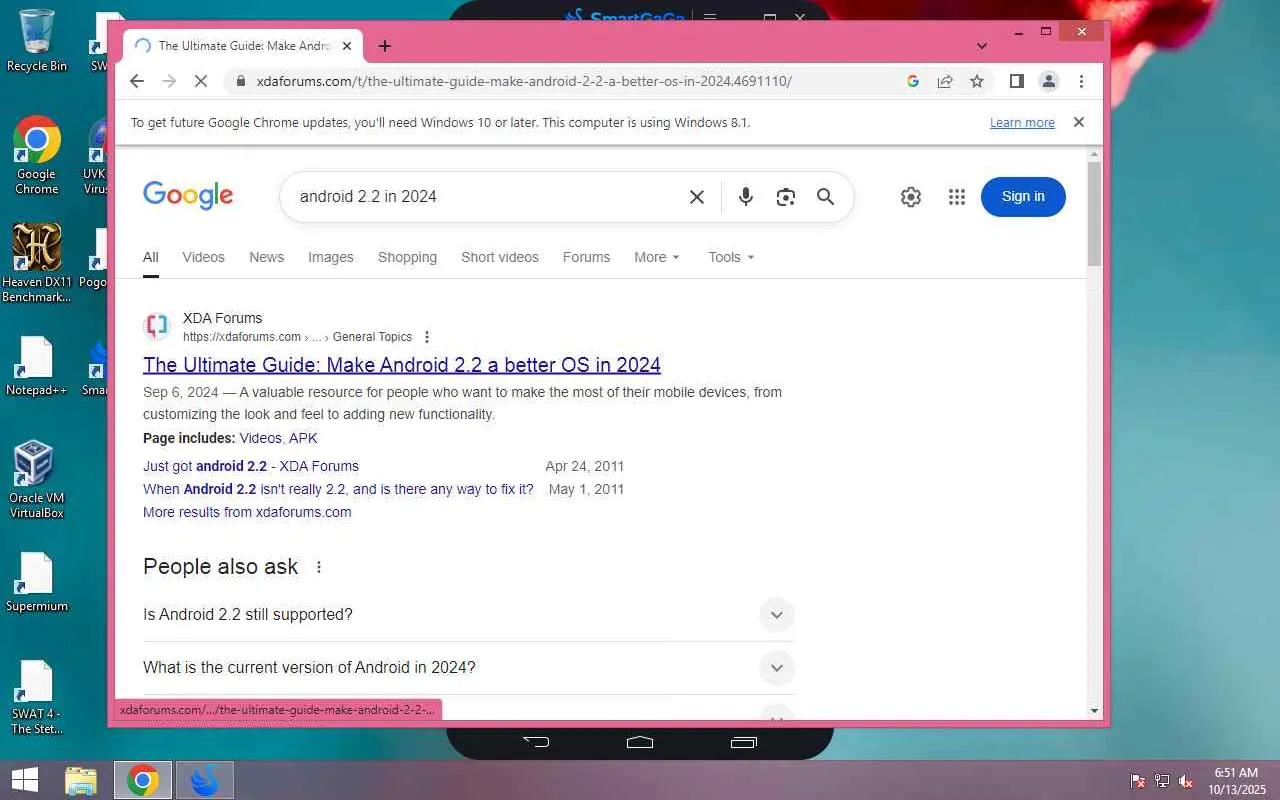
Task: Click the address bar URL
Action: [524, 82]
